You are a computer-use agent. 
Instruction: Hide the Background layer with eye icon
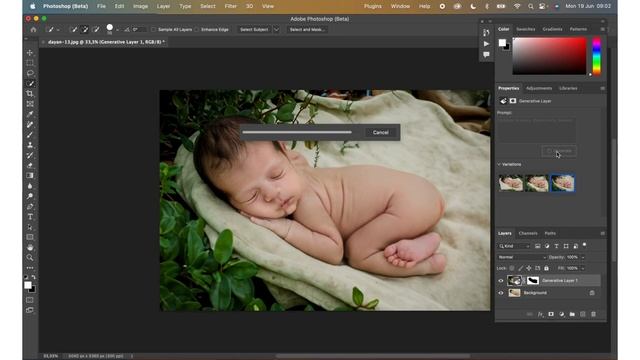coord(501,293)
